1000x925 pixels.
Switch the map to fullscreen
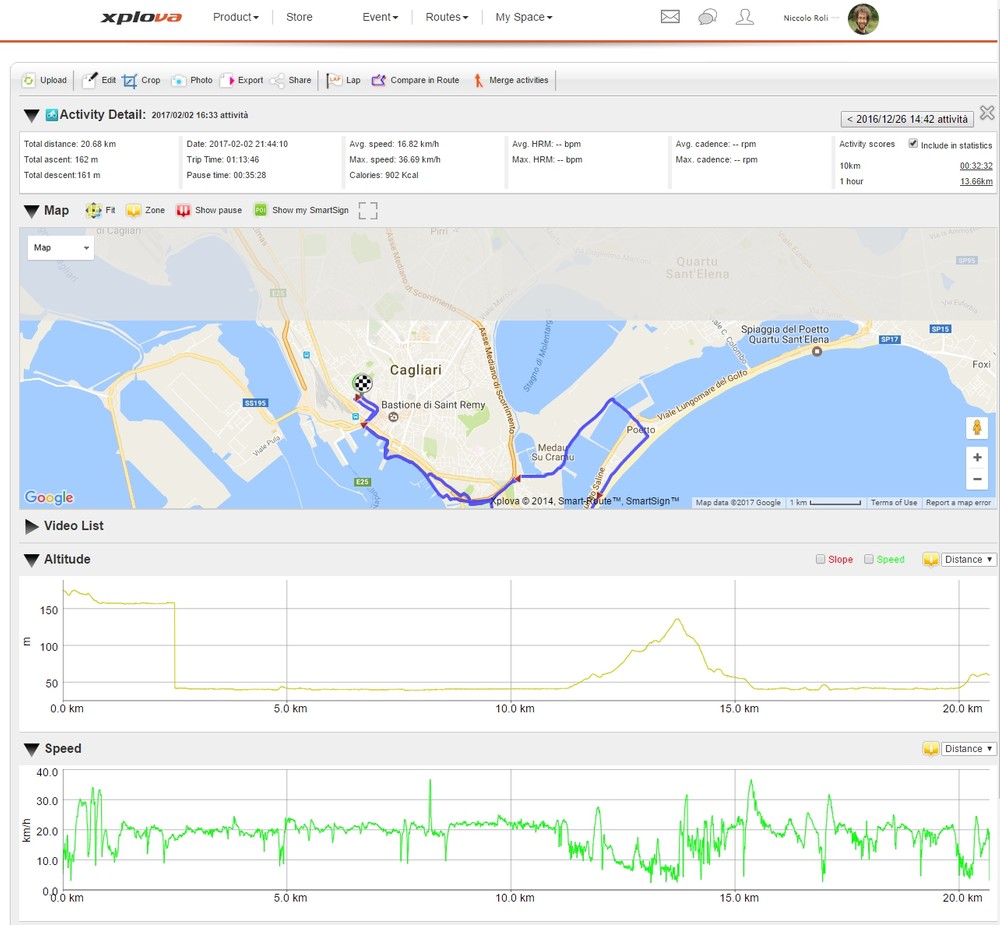(368, 211)
